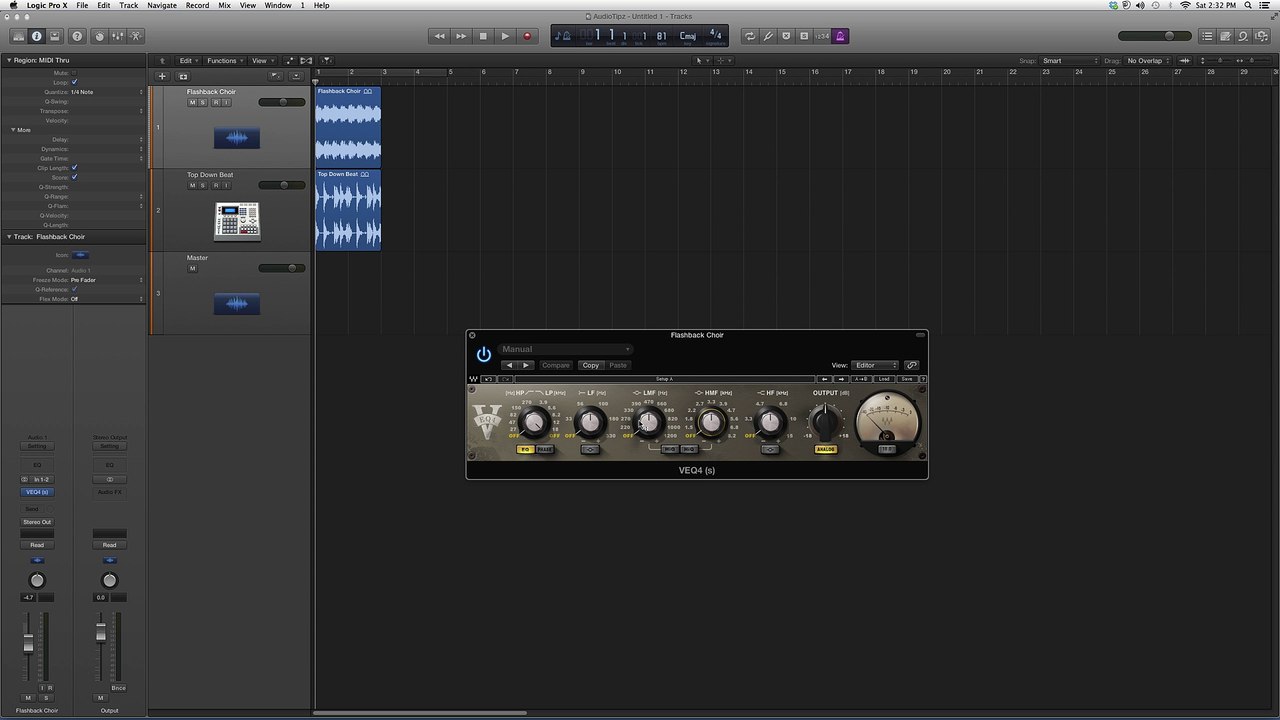The width and height of the screenshot is (1280, 720).
Task: Open the List Editors button
Action: point(1207,36)
